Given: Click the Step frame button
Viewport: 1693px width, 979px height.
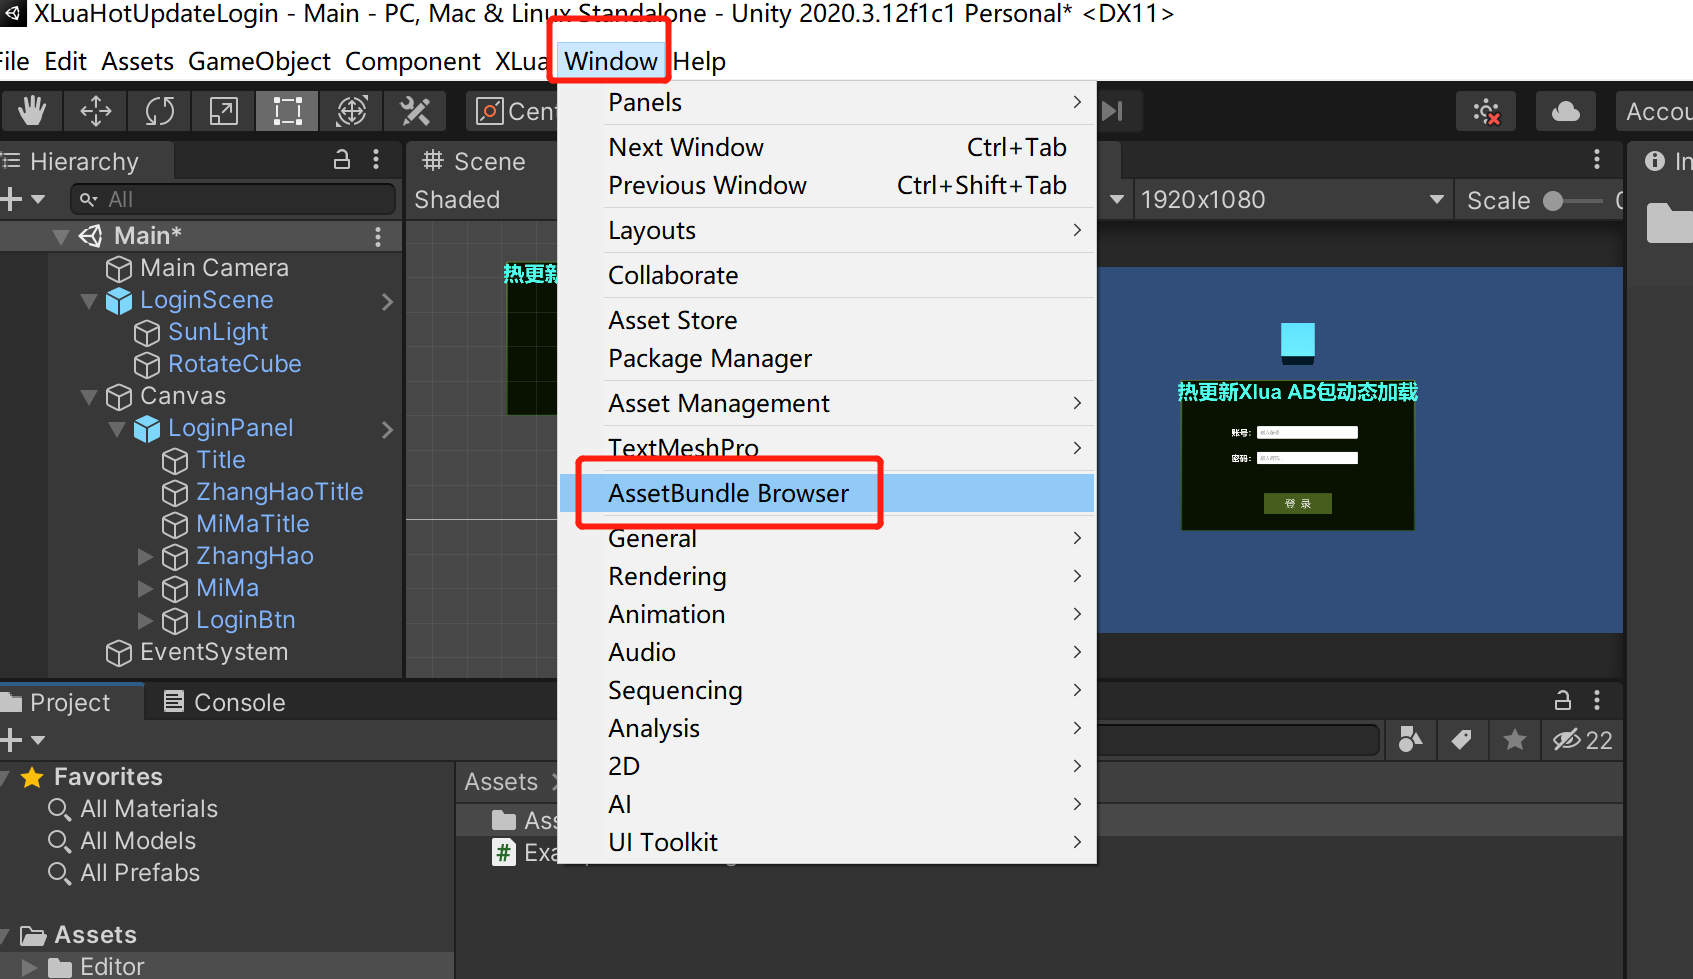Looking at the screenshot, I should (x=1113, y=111).
